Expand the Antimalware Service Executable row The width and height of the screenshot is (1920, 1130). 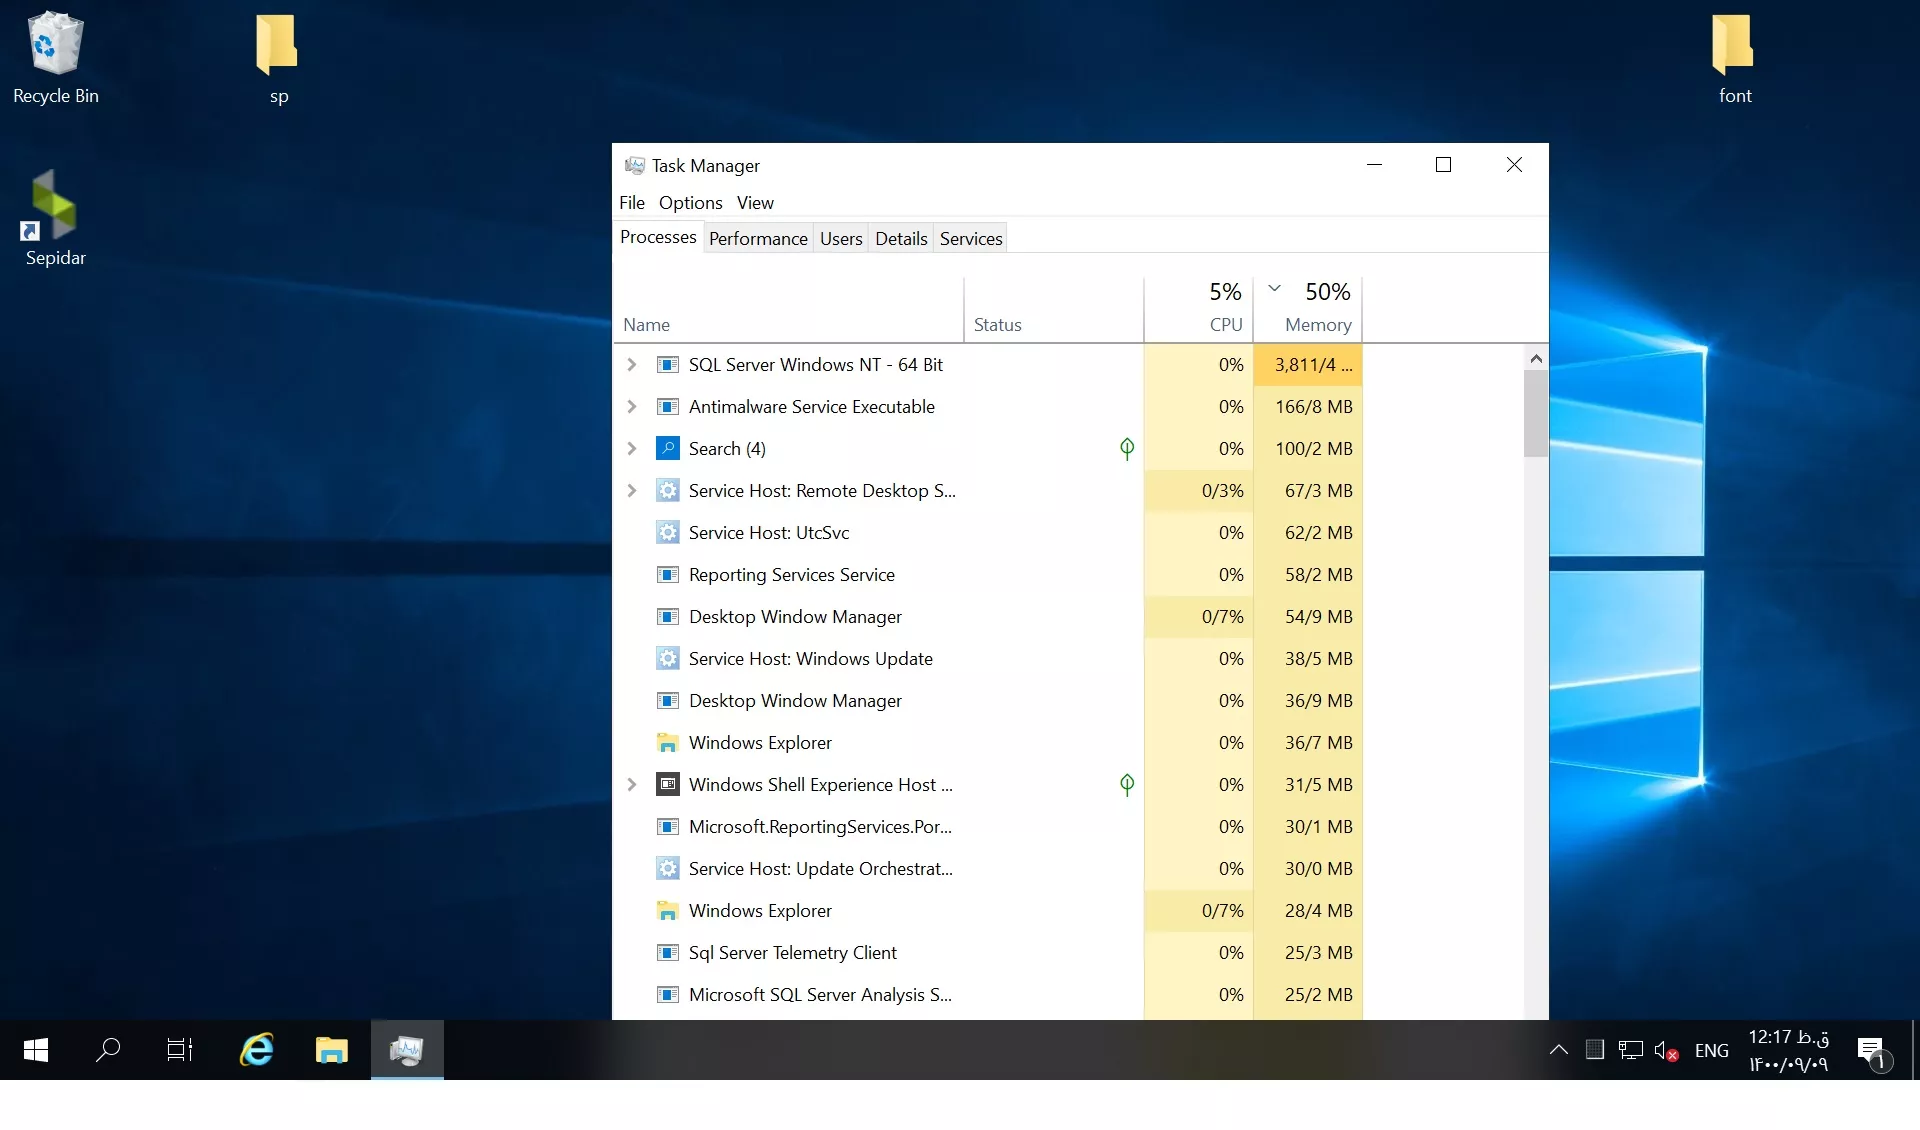click(x=632, y=407)
